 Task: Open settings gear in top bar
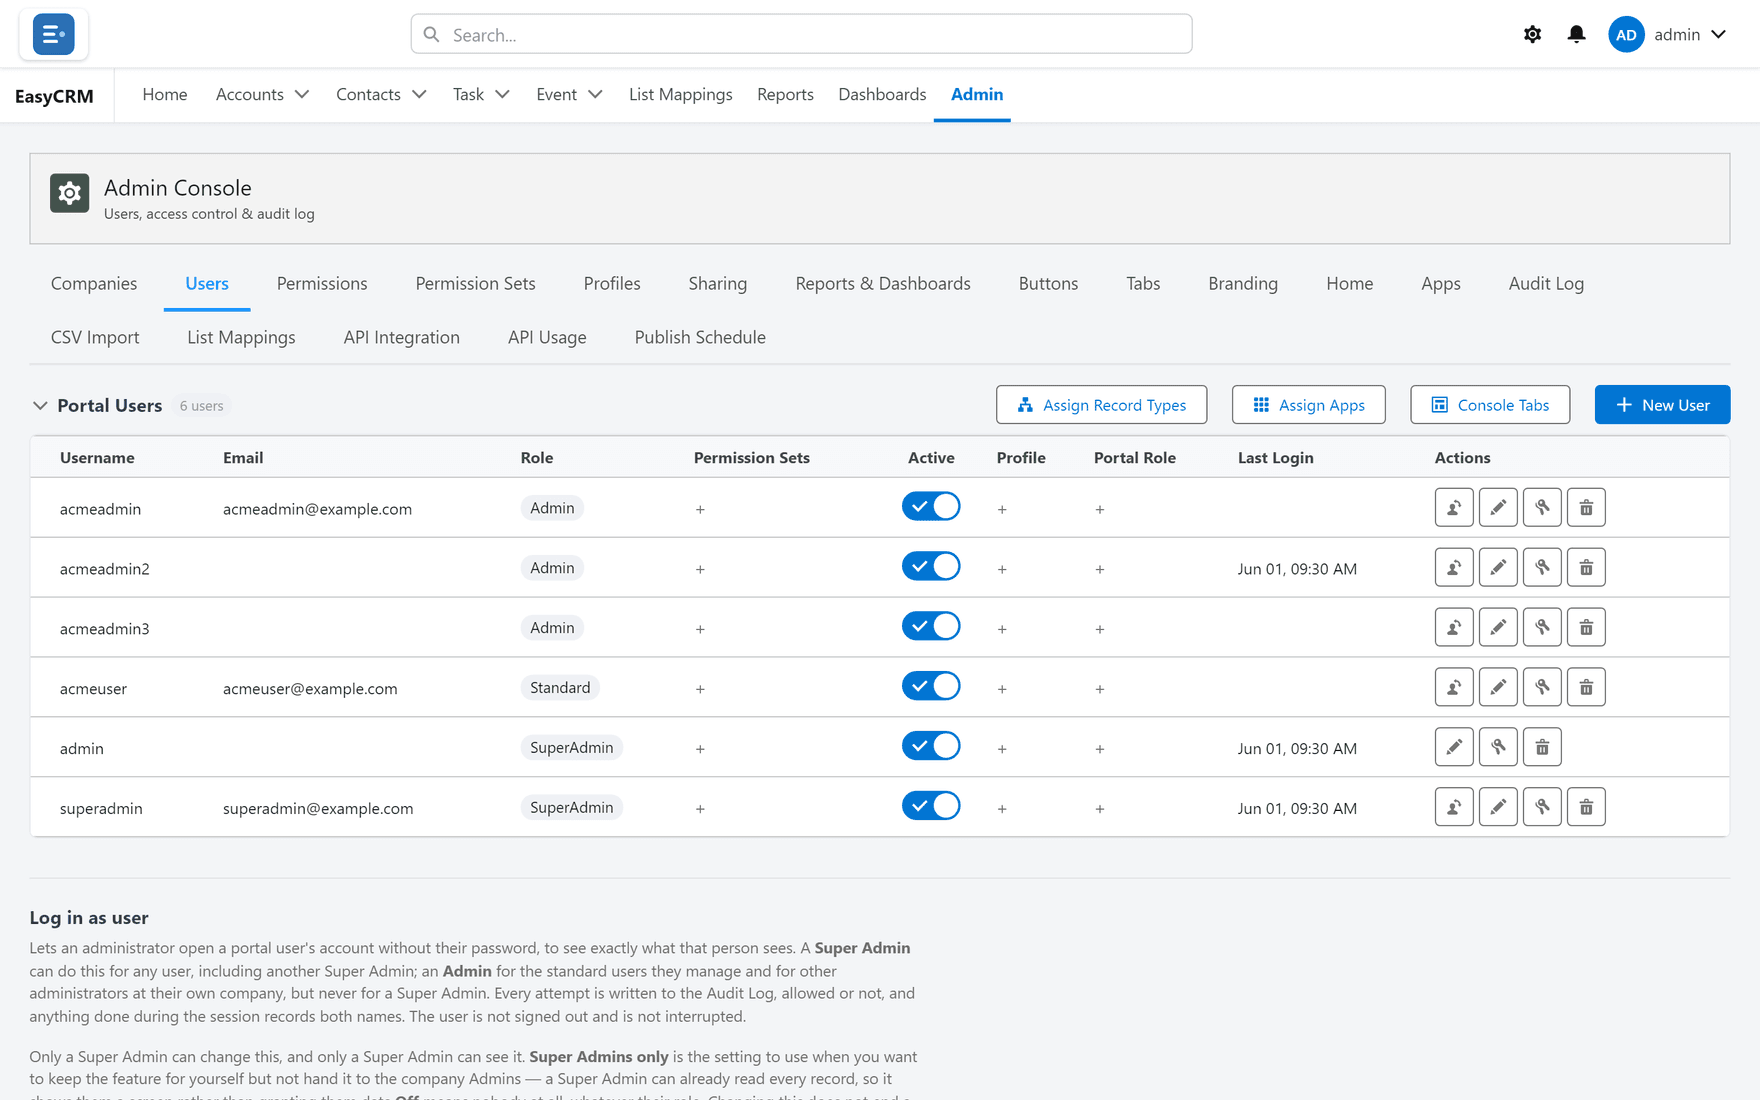1532,34
